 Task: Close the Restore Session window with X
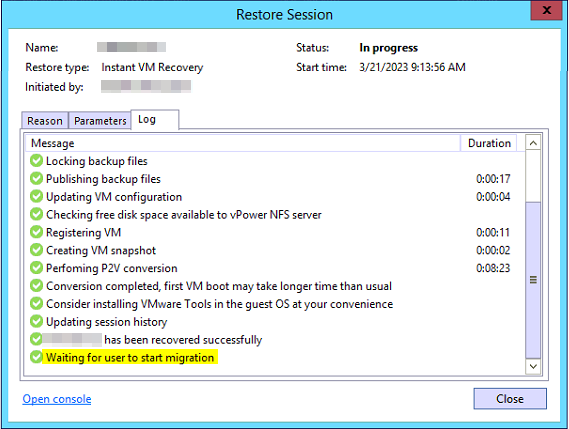[x=547, y=10]
